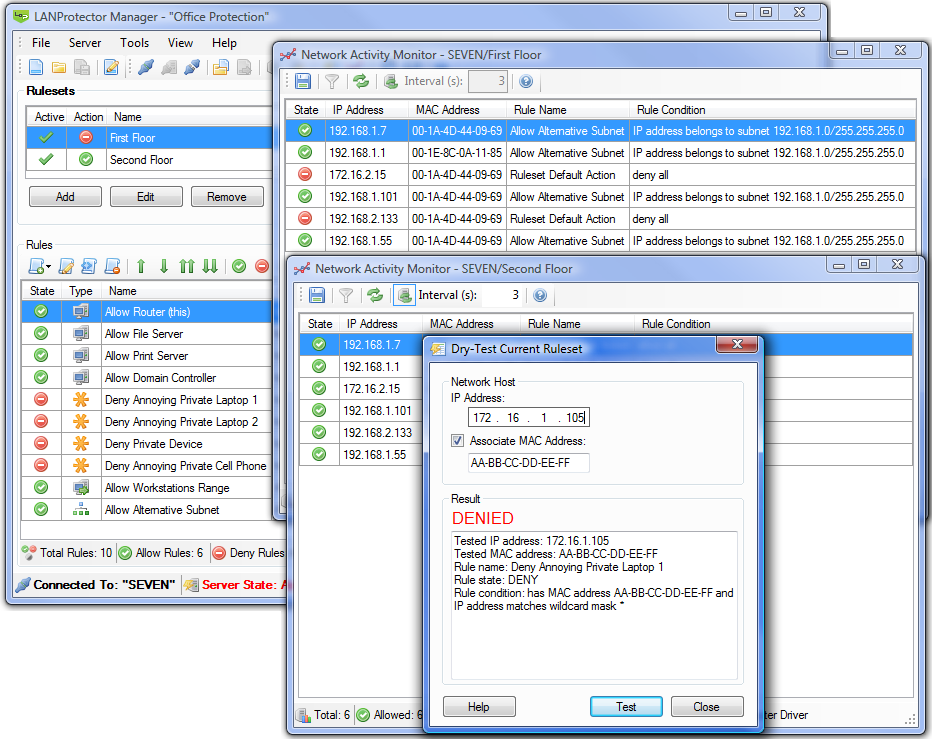Screen dimensions: 932x739
Task: Click Refresh icon in Second Floor monitor
Action: pos(375,295)
